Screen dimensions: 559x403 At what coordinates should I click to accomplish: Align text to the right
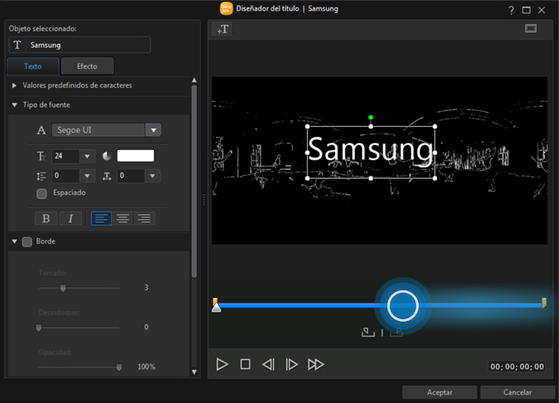pos(144,218)
